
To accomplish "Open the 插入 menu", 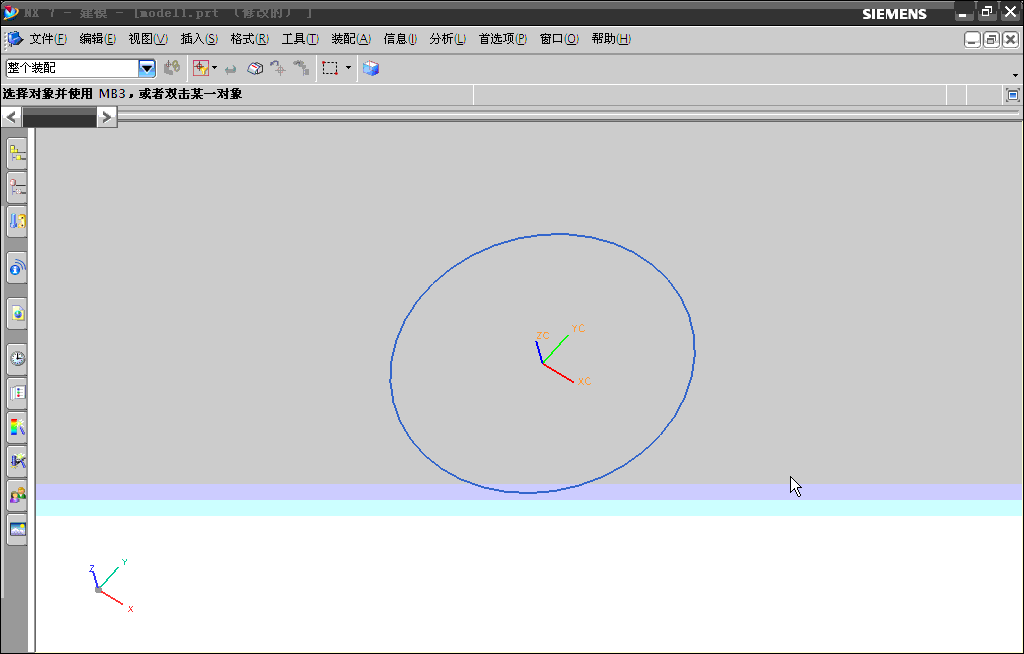I will pos(197,39).
